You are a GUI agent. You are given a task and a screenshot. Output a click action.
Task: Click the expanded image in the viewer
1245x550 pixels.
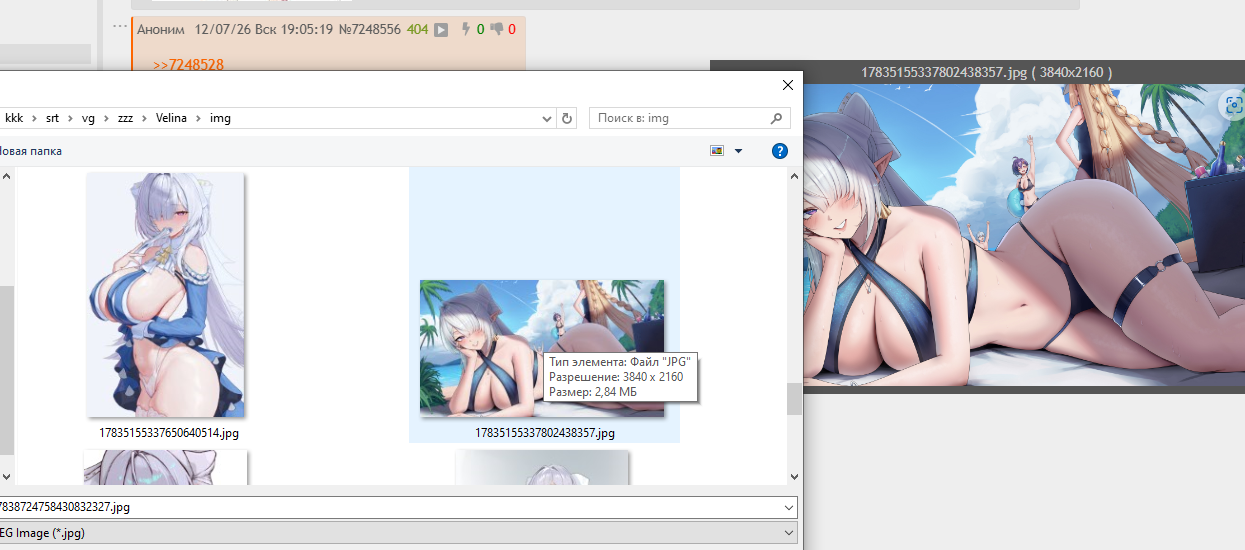coord(1024,235)
